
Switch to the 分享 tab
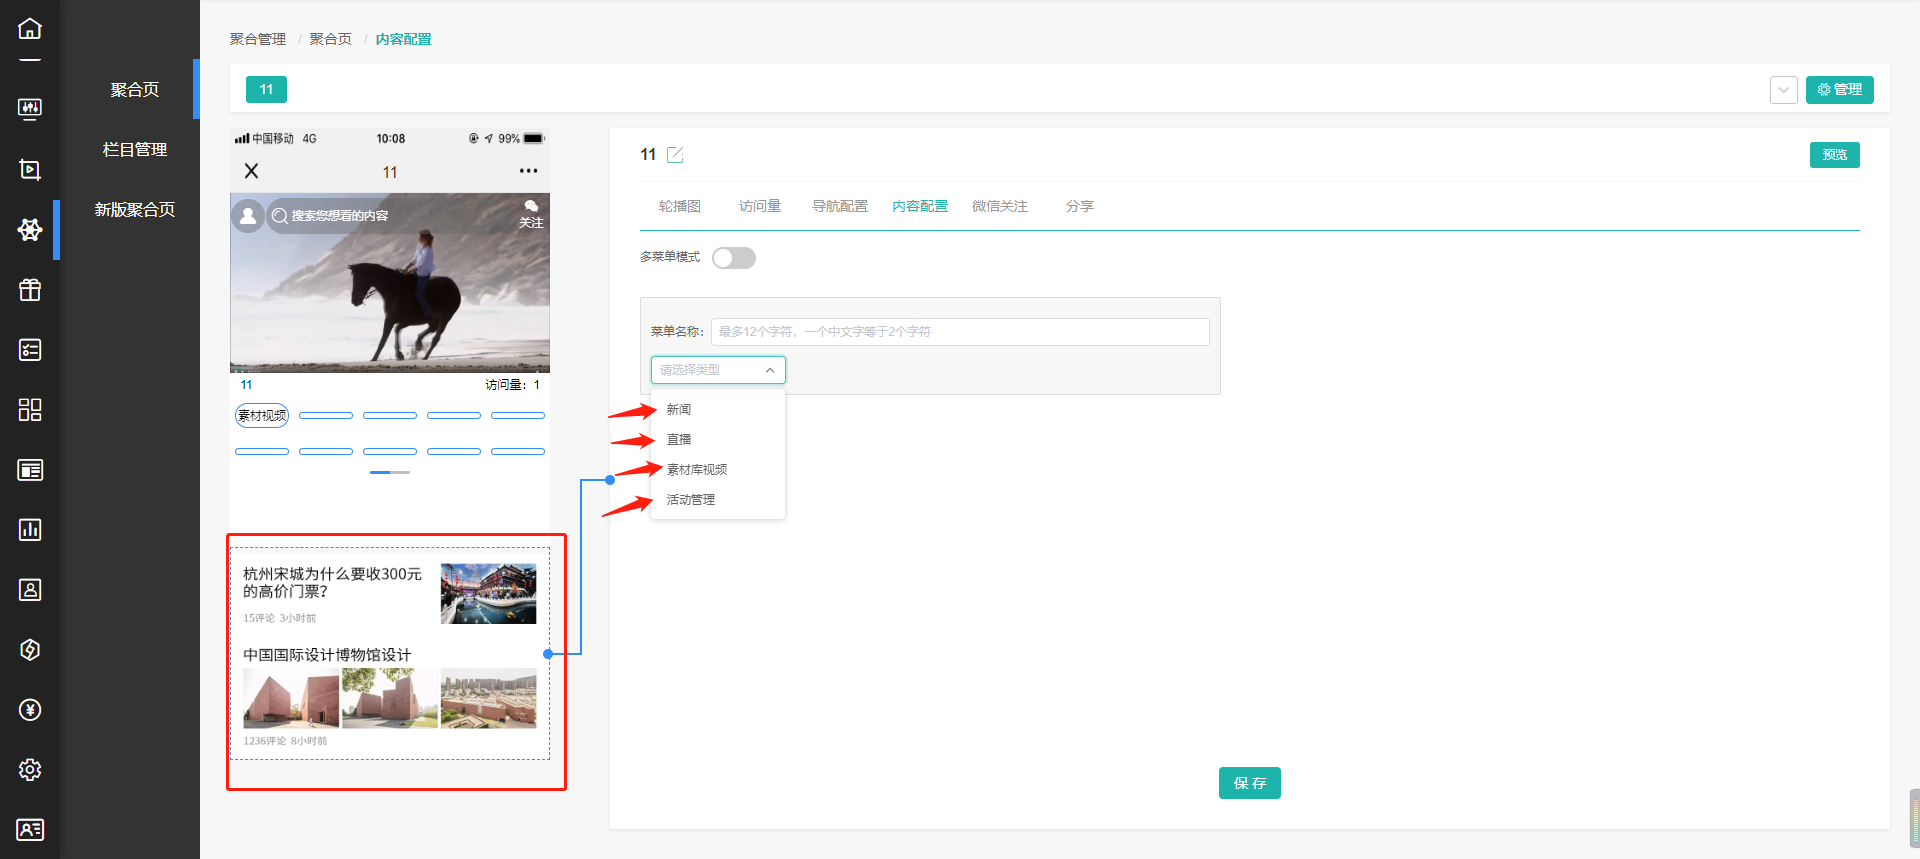(1080, 206)
